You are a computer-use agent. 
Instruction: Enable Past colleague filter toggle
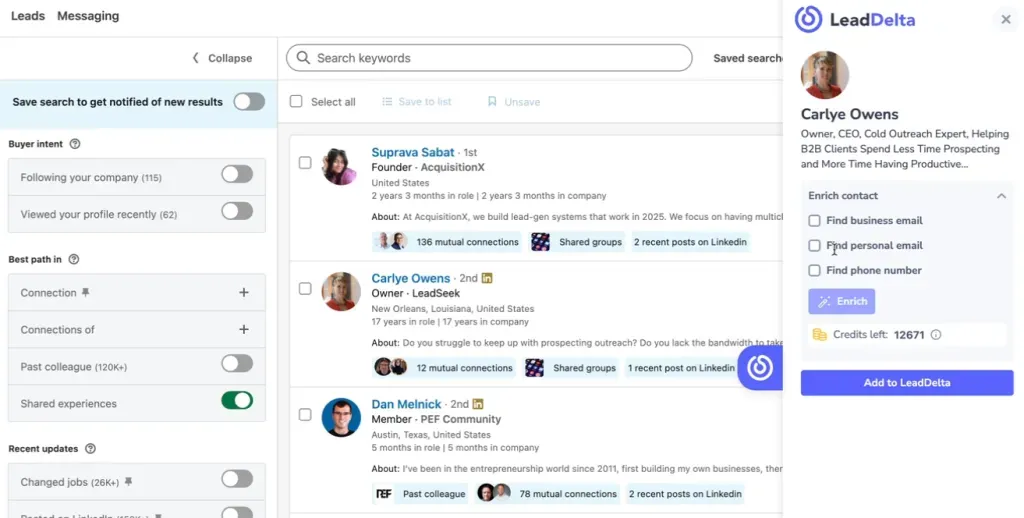[x=237, y=364]
